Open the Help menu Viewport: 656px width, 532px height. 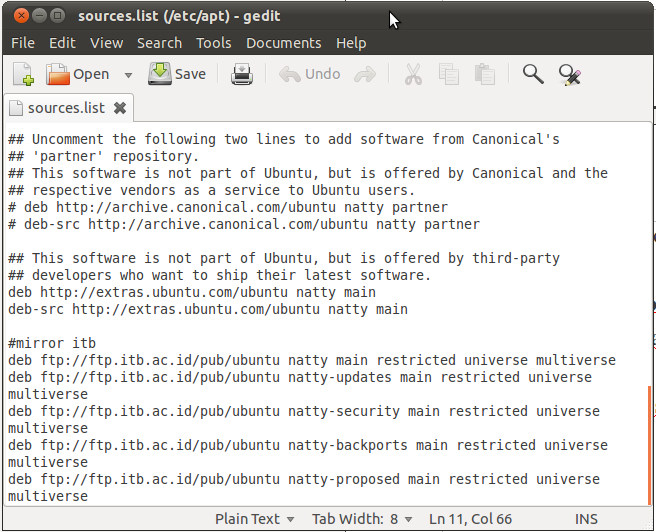click(351, 43)
